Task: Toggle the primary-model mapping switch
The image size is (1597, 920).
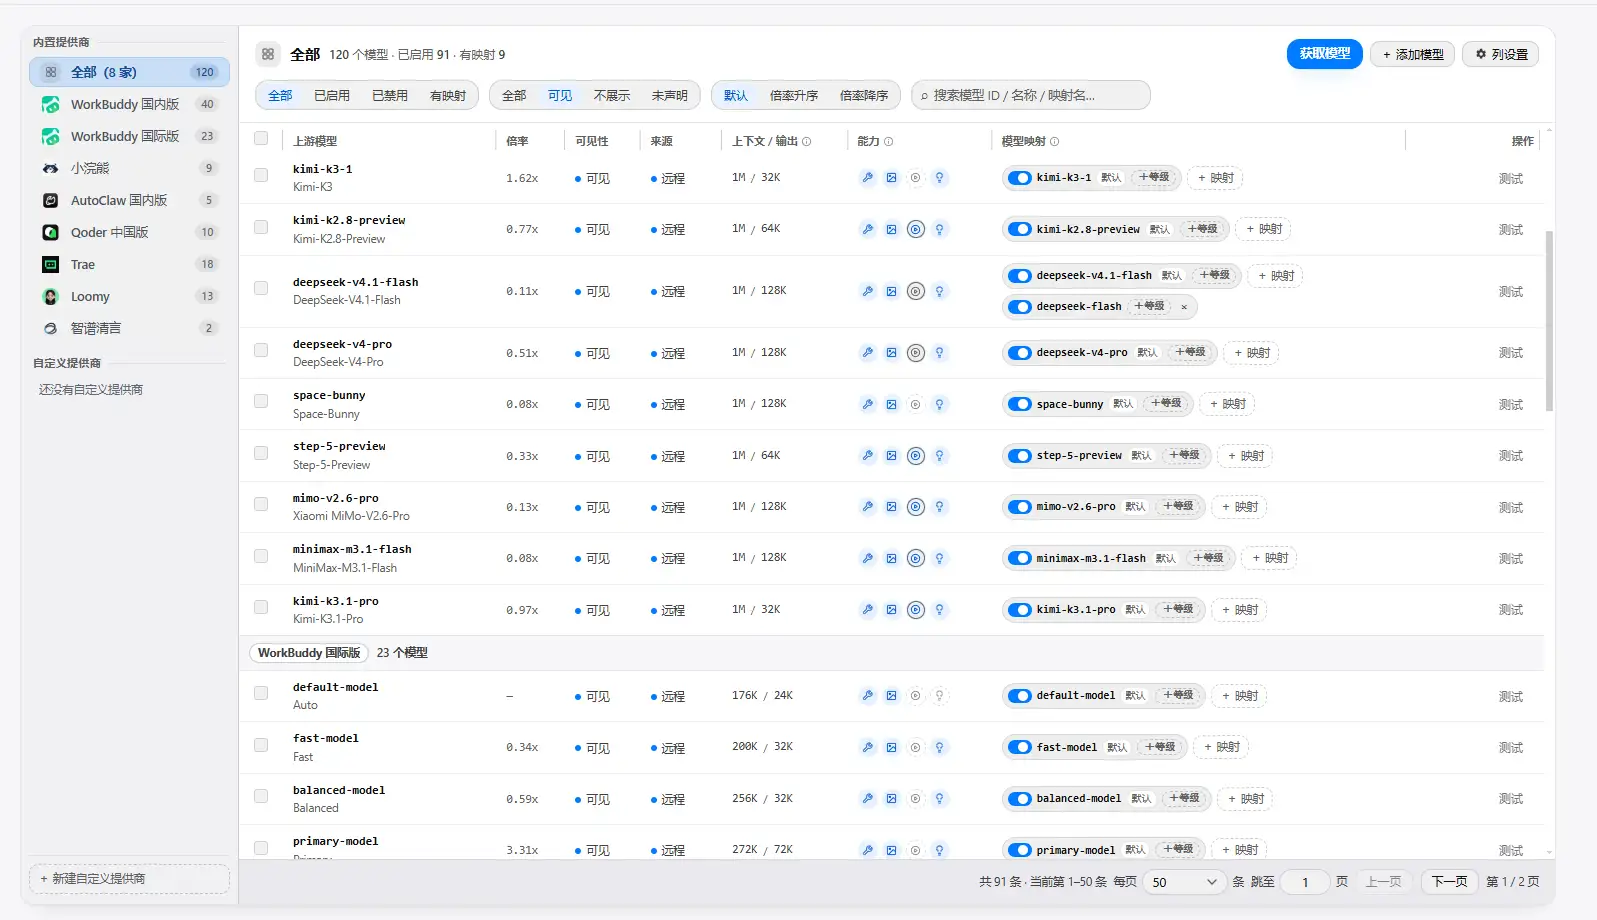Action: point(1019,850)
